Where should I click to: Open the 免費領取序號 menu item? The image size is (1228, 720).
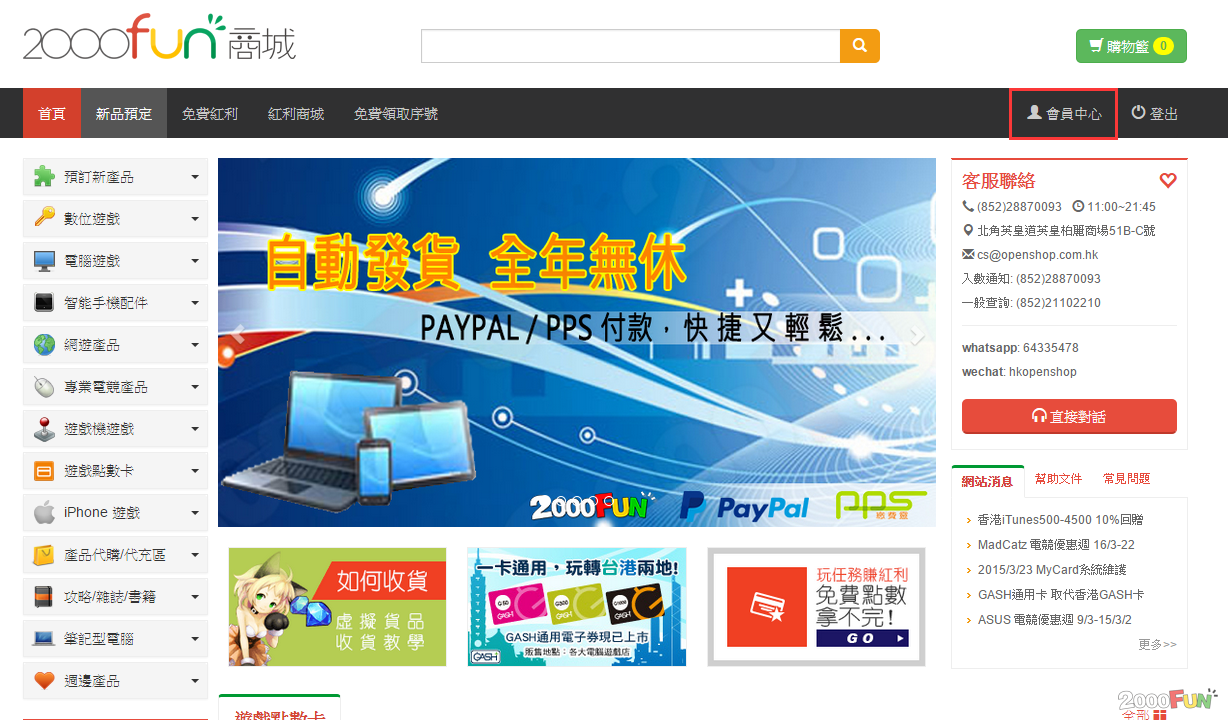coord(396,113)
